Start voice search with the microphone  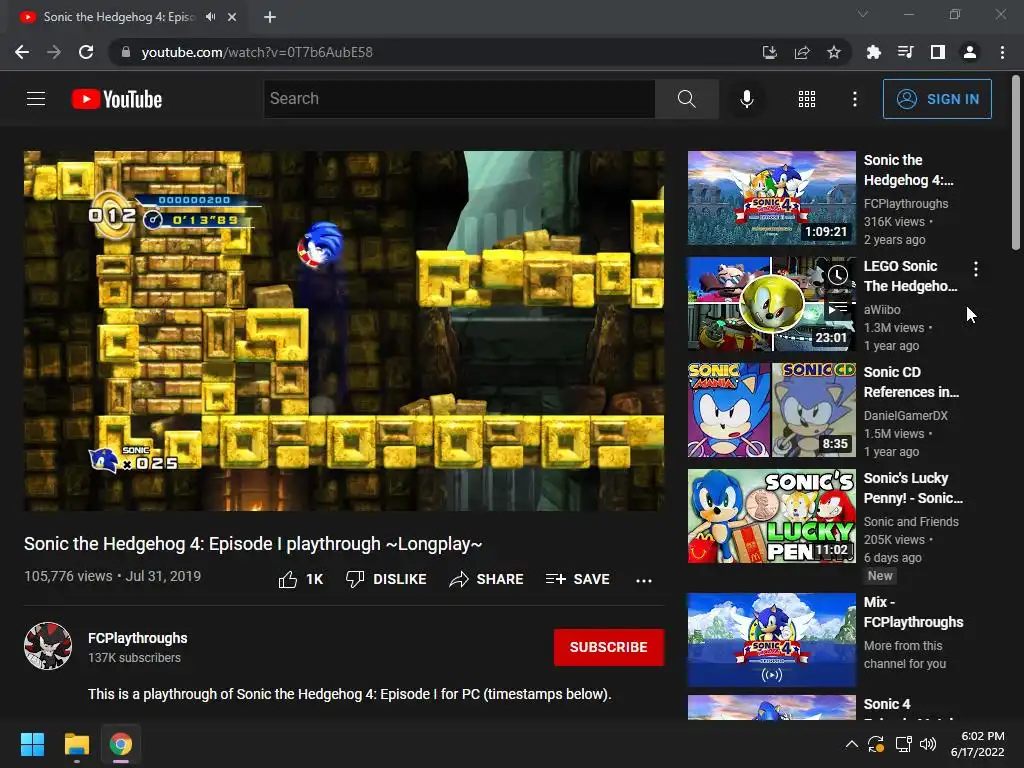(746, 99)
